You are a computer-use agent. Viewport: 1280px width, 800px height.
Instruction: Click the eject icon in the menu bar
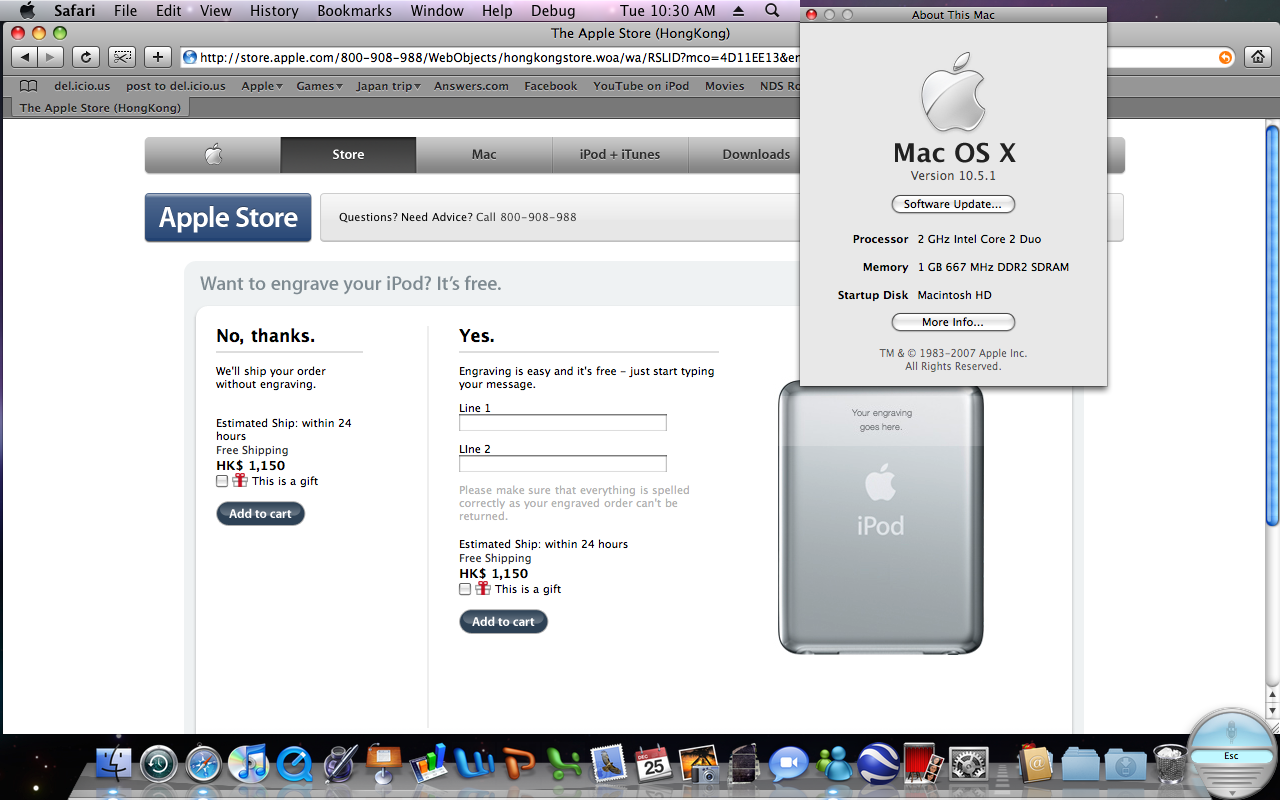738,11
